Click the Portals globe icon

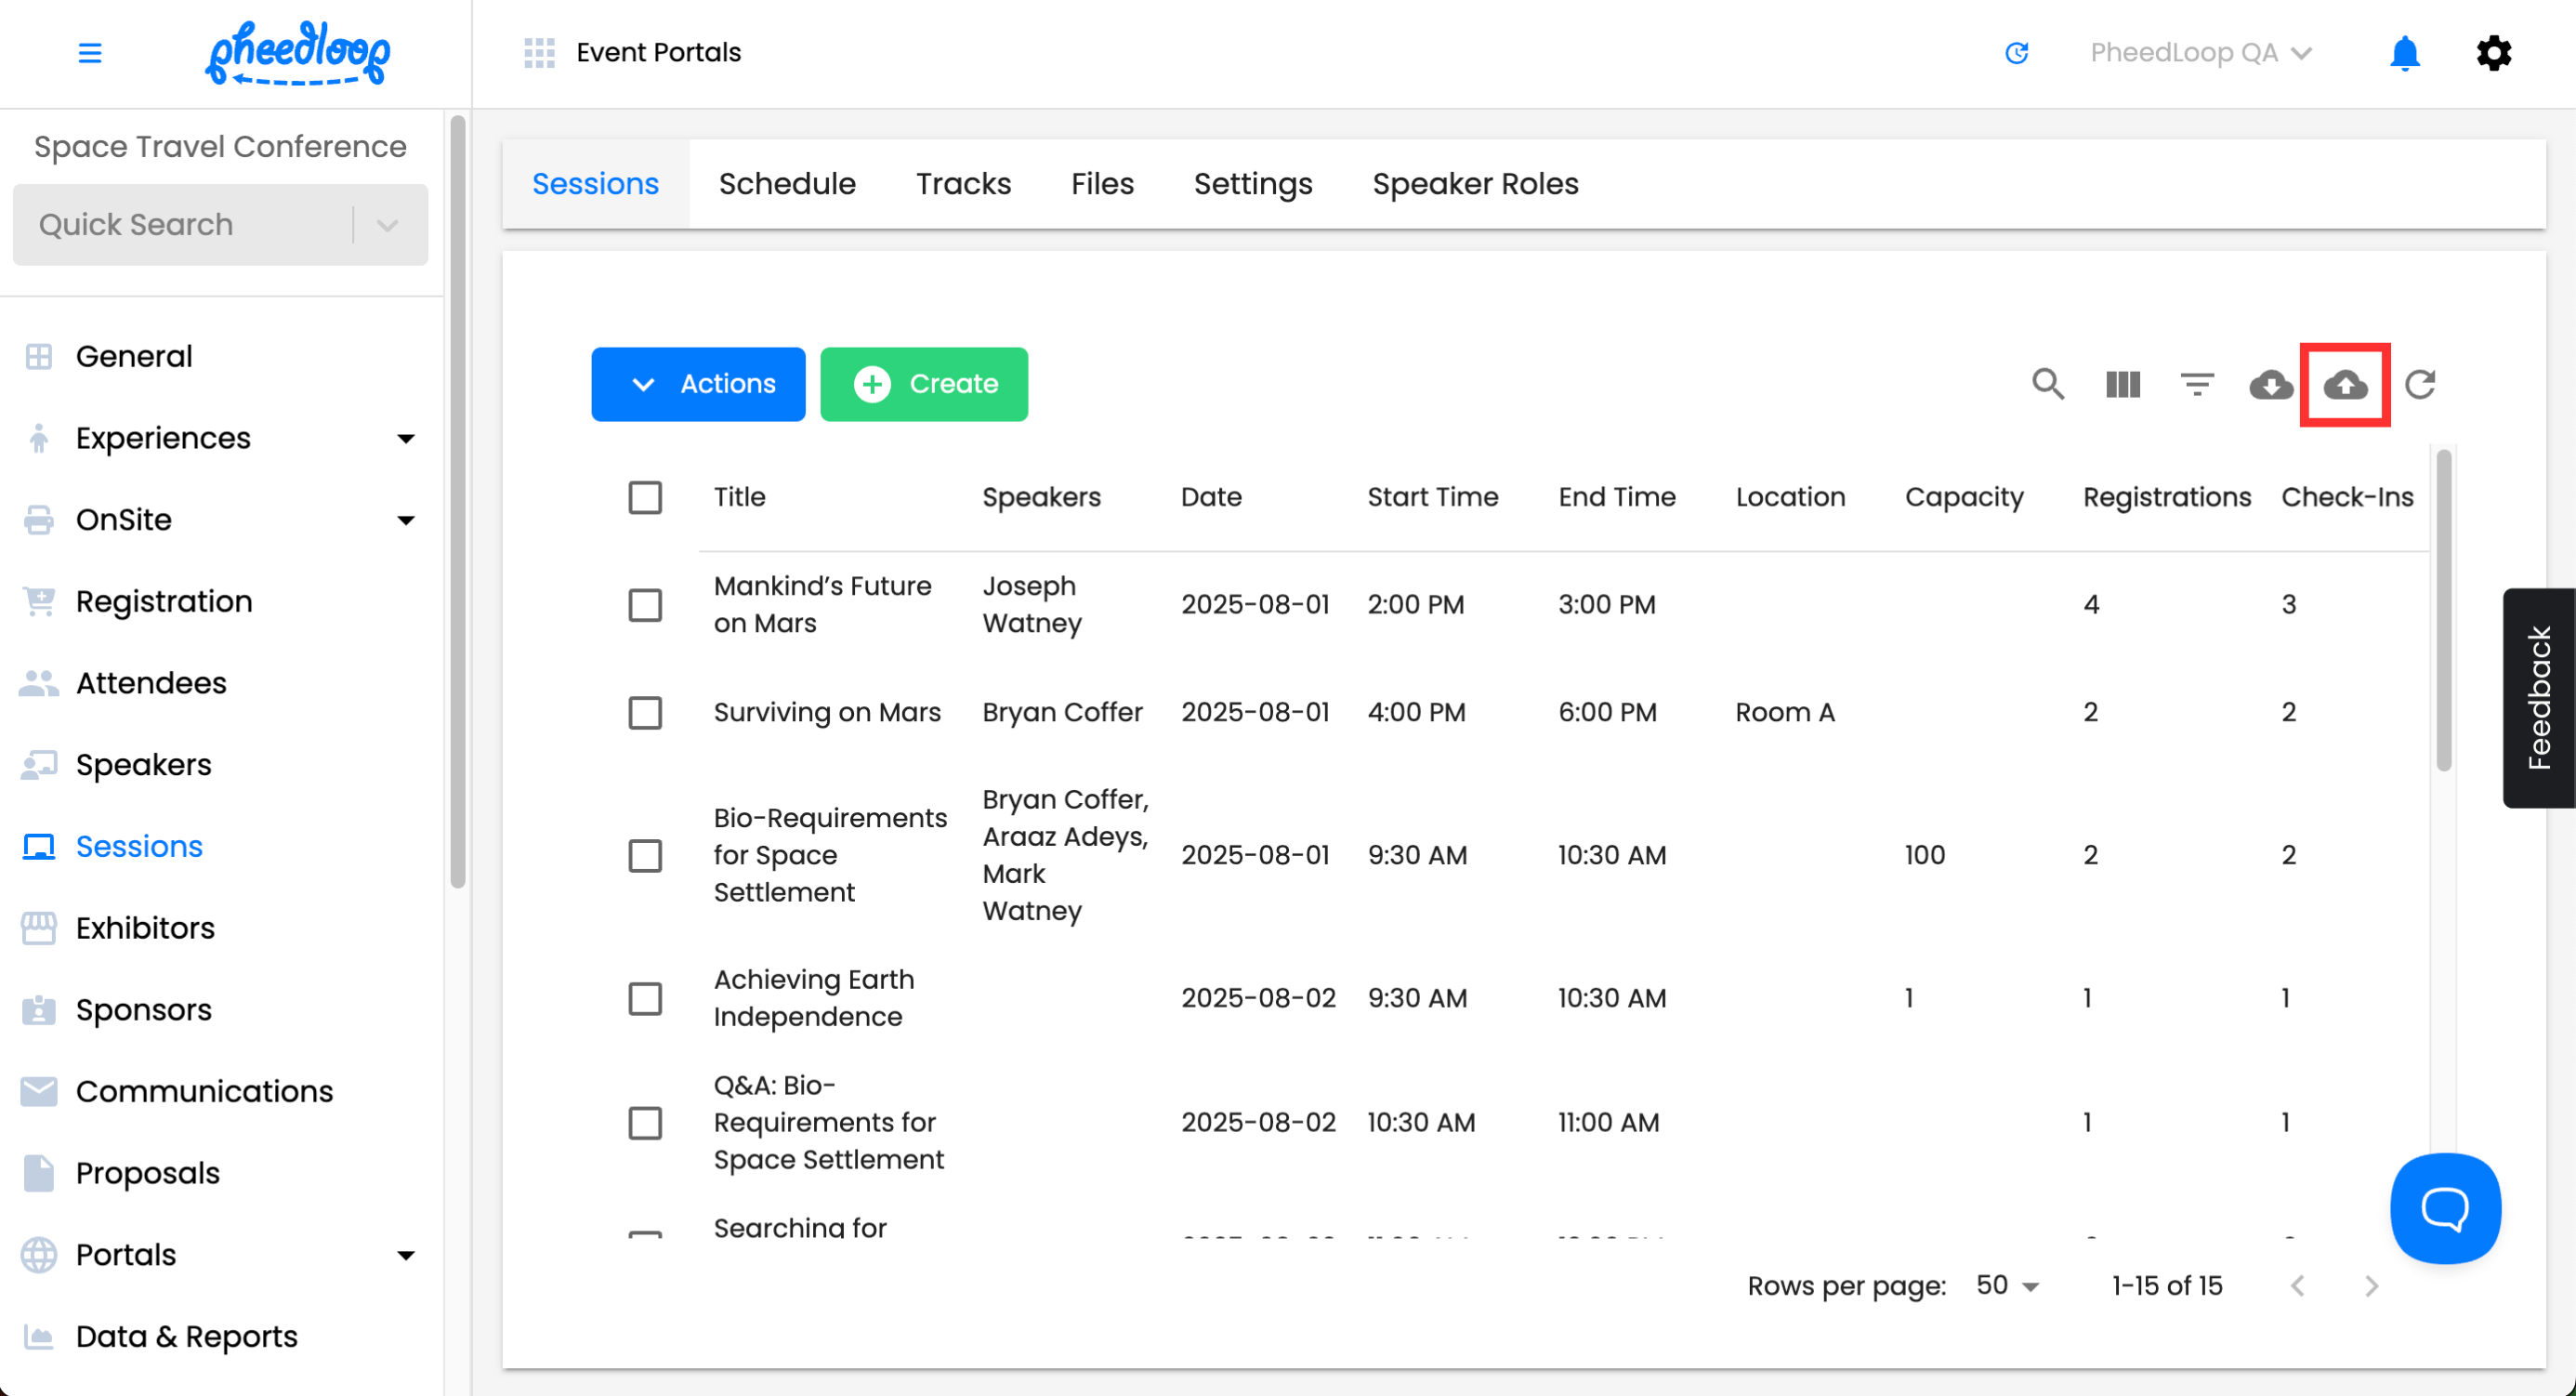pyautogui.click(x=39, y=1255)
